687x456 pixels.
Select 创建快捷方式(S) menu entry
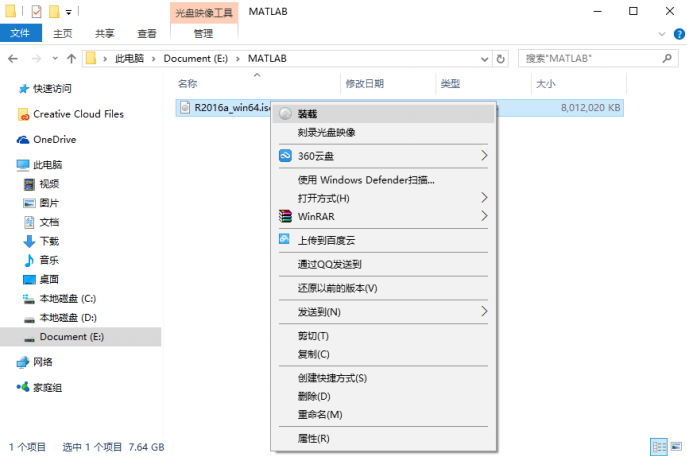[332, 378]
